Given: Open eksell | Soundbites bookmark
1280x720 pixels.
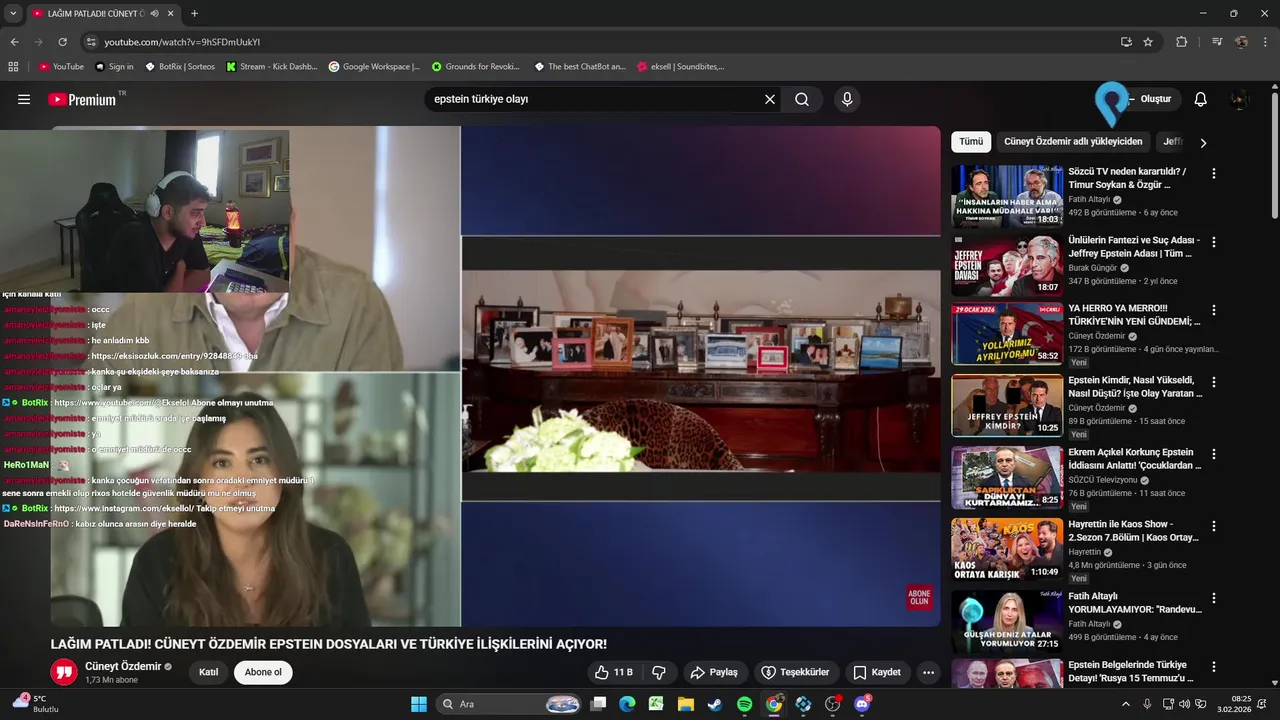Looking at the screenshot, I should [680, 67].
